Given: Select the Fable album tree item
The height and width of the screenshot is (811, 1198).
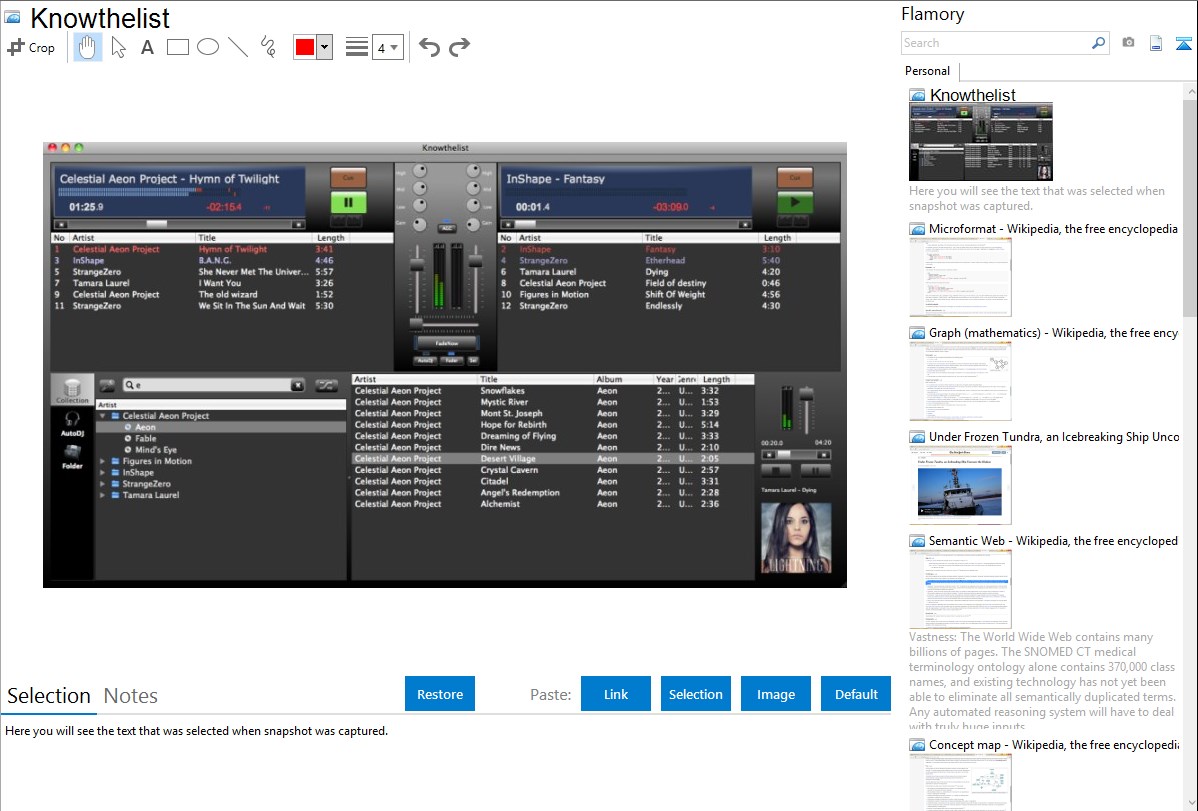Looking at the screenshot, I should pos(146,439).
